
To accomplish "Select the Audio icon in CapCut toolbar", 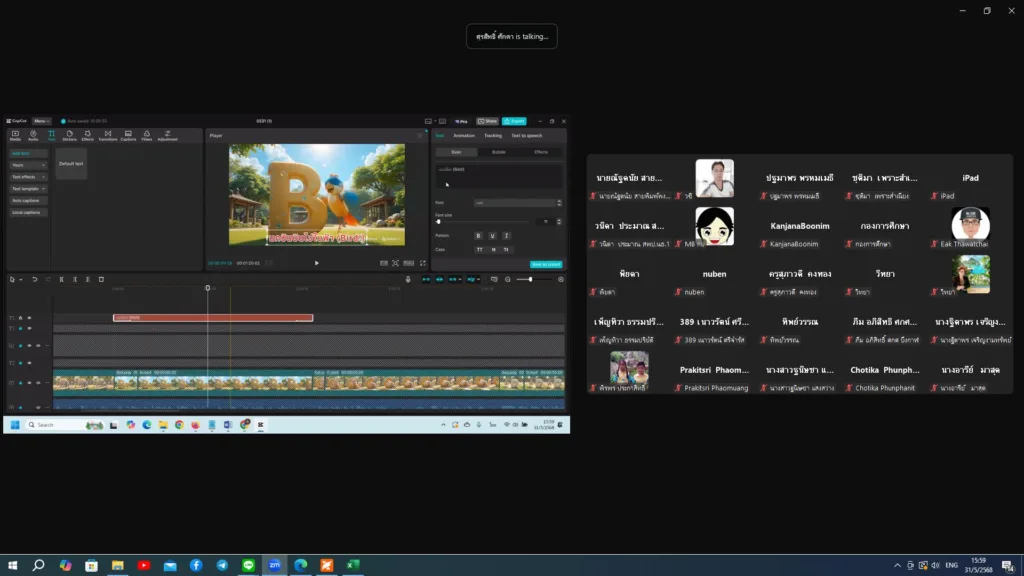I will pos(33,135).
